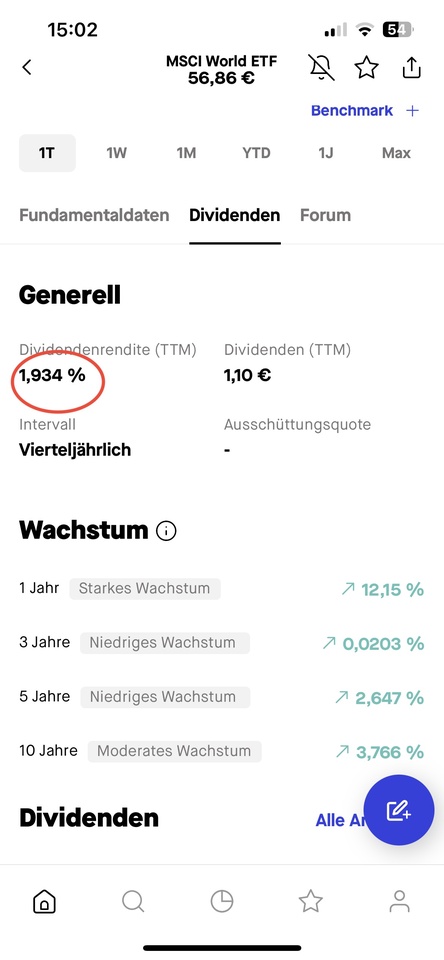Add MSCI World ETF to favorites star
This screenshot has width=444, height=960.
pyautogui.click(x=366, y=68)
